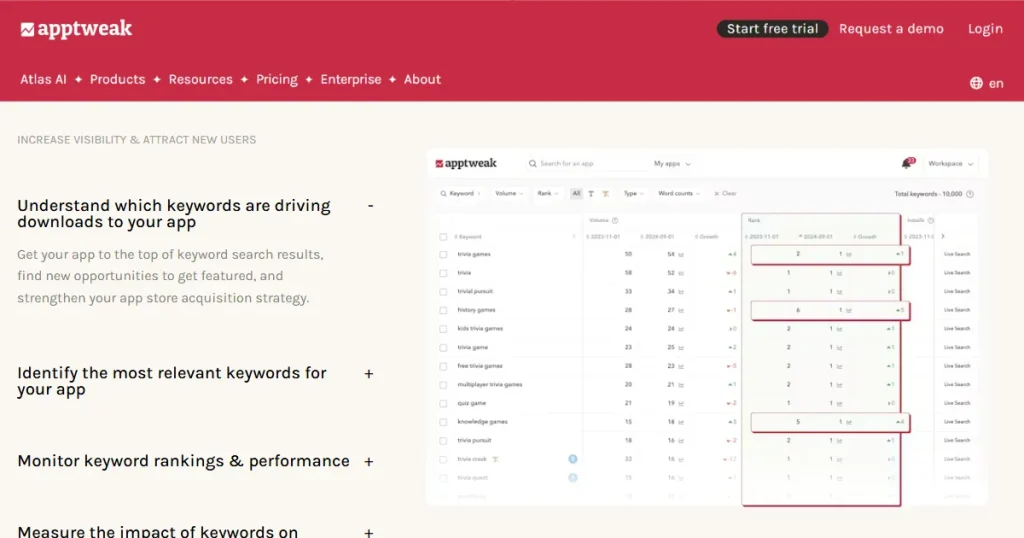This screenshot has height=538, width=1024.
Task: Tick the select-all checkbox in Keyword header
Action: click(443, 237)
